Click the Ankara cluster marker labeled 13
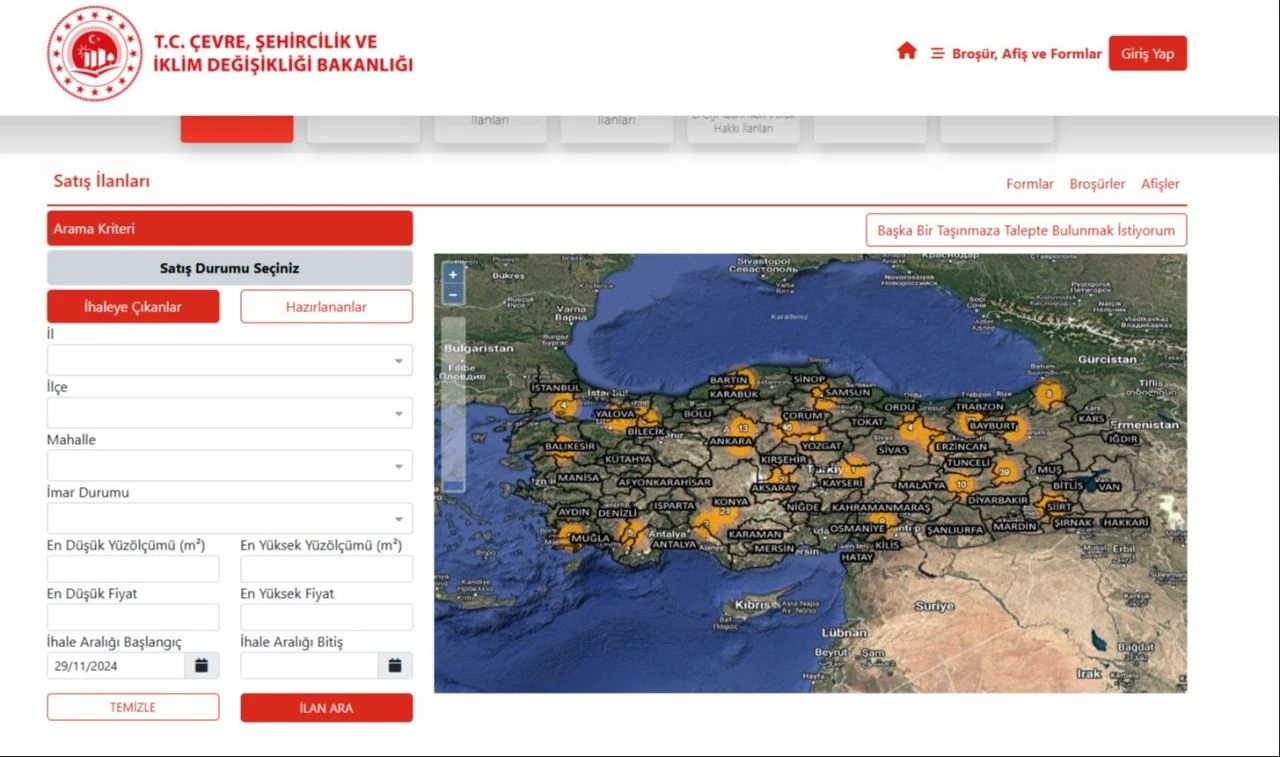Screen dimensions: 1280x757 tap(741, 429)
